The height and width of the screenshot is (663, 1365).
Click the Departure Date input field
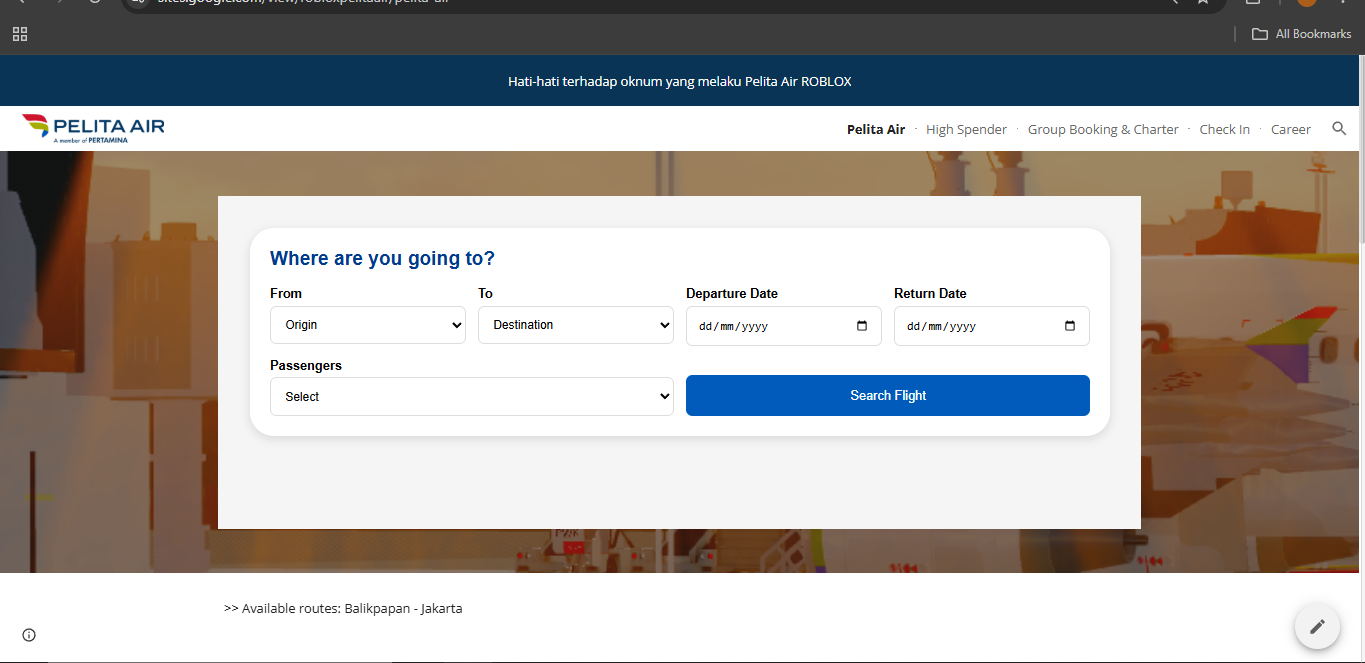point(784,326)
